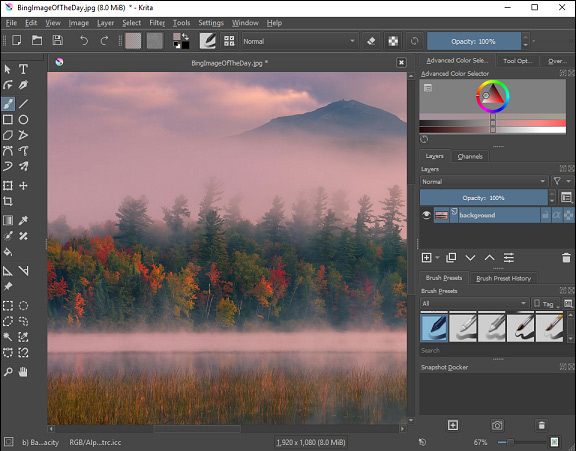576x451 pixels.
Task: Toggle alpha inherit on background layer
Action: coord(557,215)
